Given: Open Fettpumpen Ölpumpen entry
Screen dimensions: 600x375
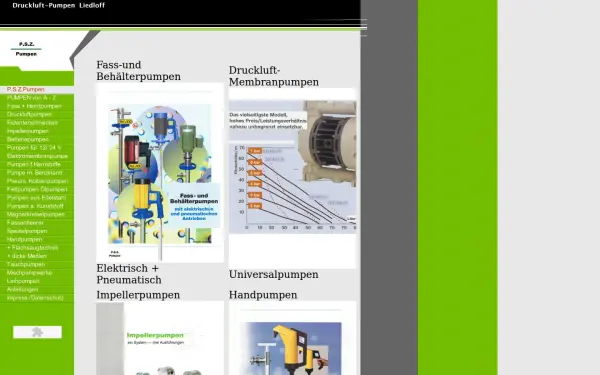Looking at the screenshot, I should tap(37, 189).
